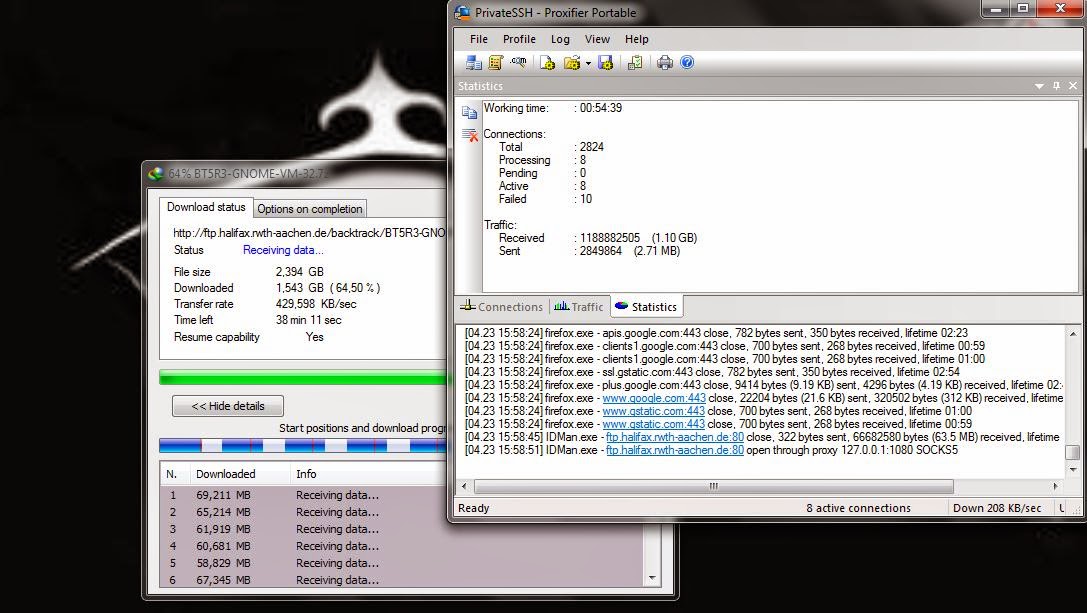Open the File menu
Screen dimensions: 1087x613
(478, 40)
